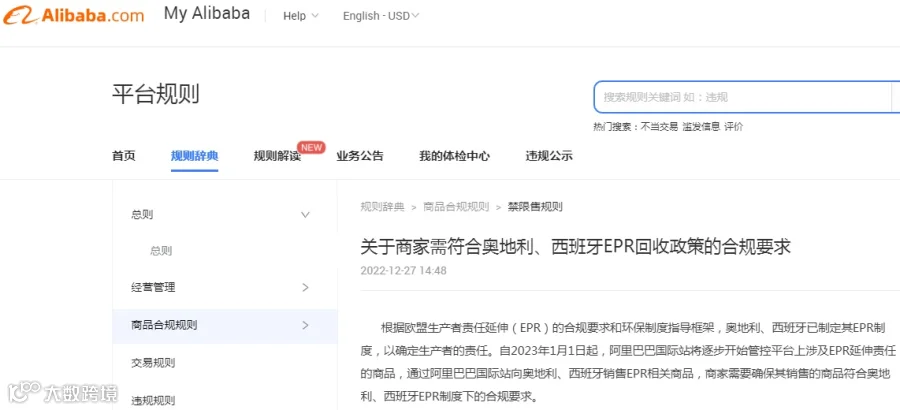
Task: Go to the 首页 tab
Action: (123, 156)
